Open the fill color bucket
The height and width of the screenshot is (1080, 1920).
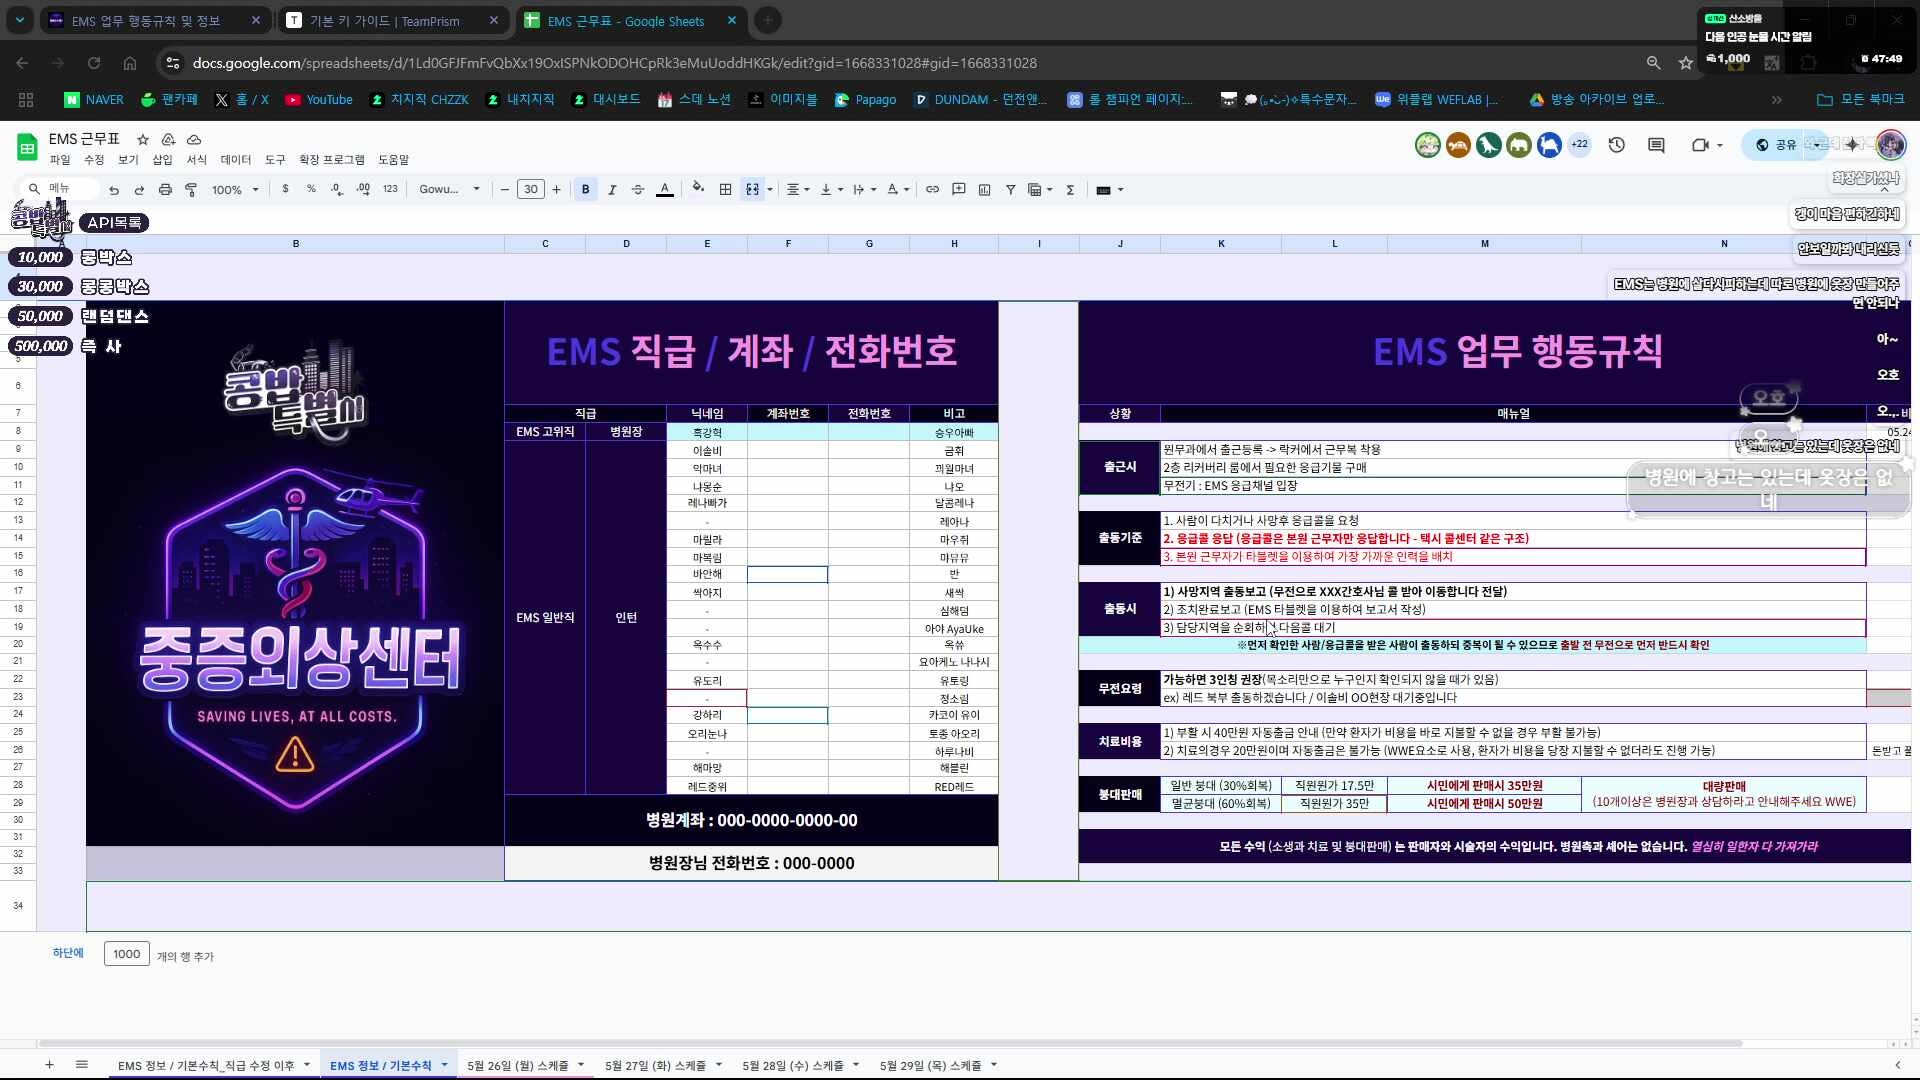698,189
